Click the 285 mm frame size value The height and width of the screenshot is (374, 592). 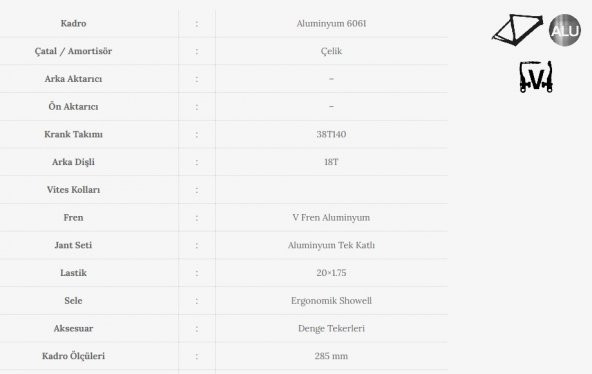pos(331,356)
